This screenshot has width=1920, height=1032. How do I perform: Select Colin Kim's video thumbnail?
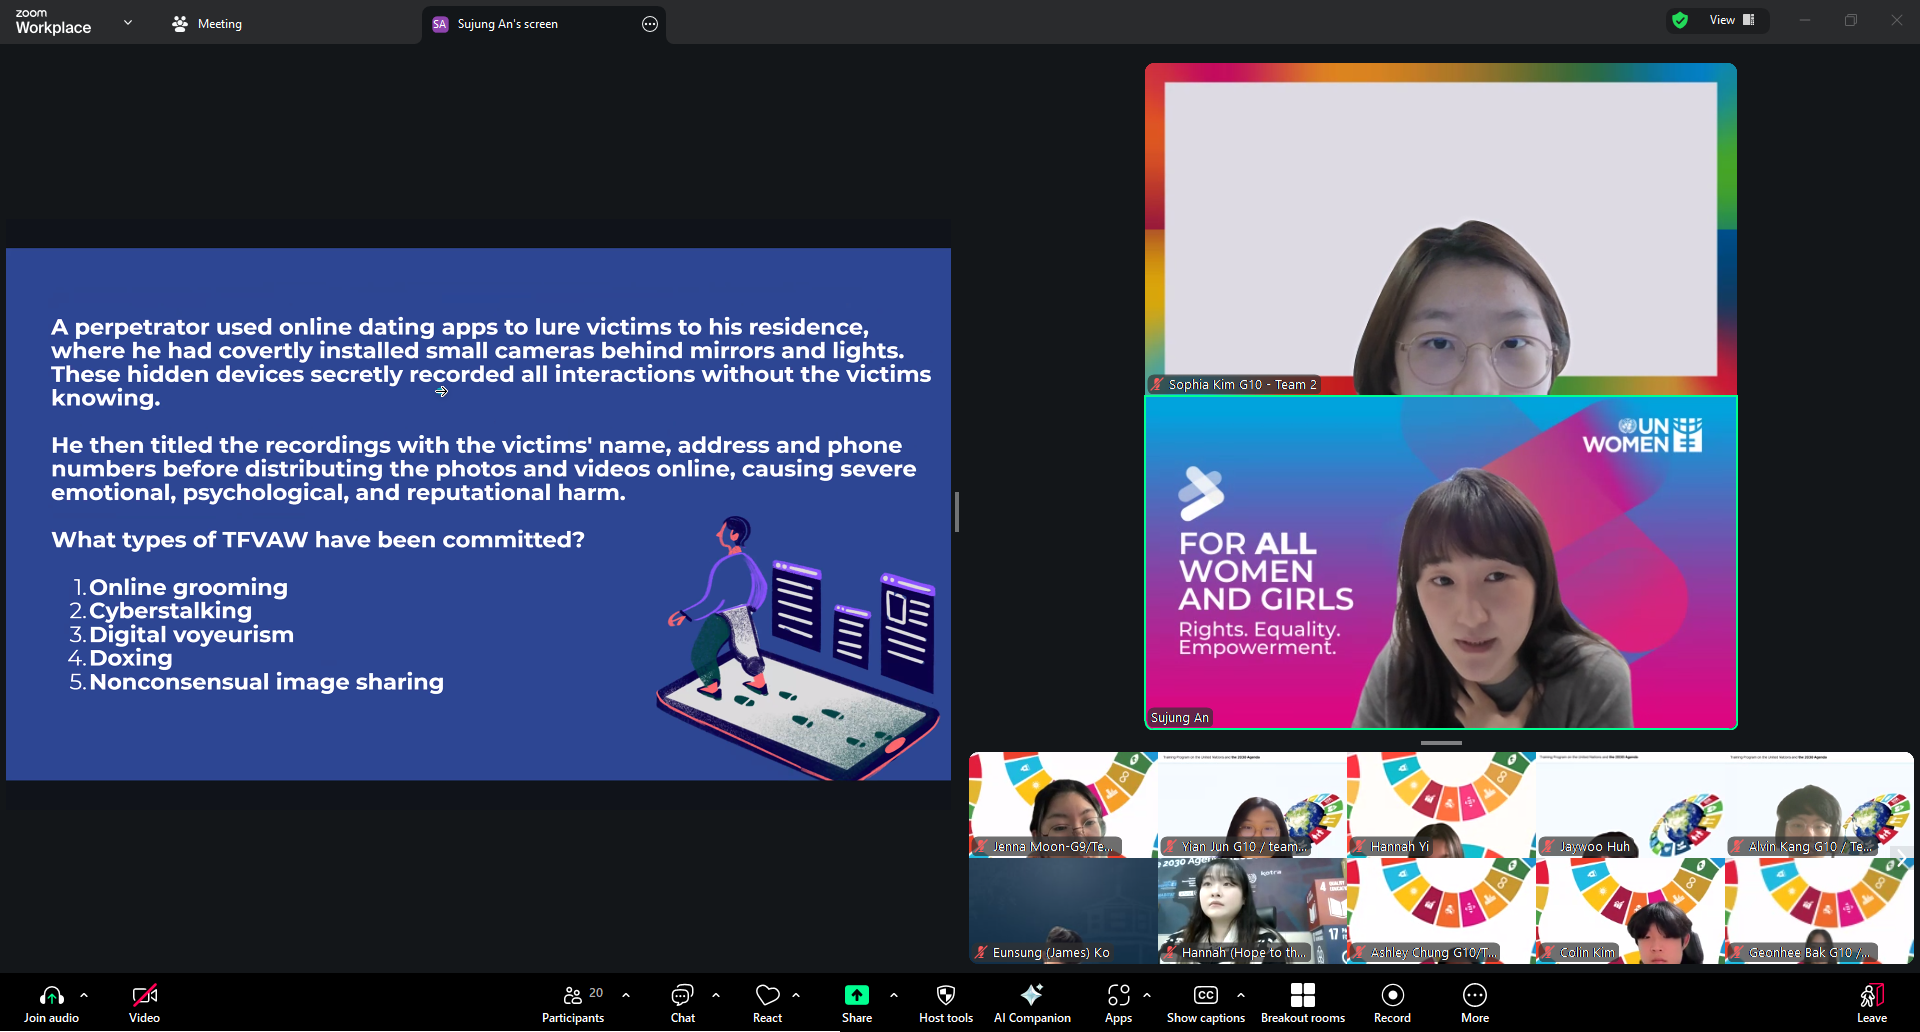[1630, 911]
